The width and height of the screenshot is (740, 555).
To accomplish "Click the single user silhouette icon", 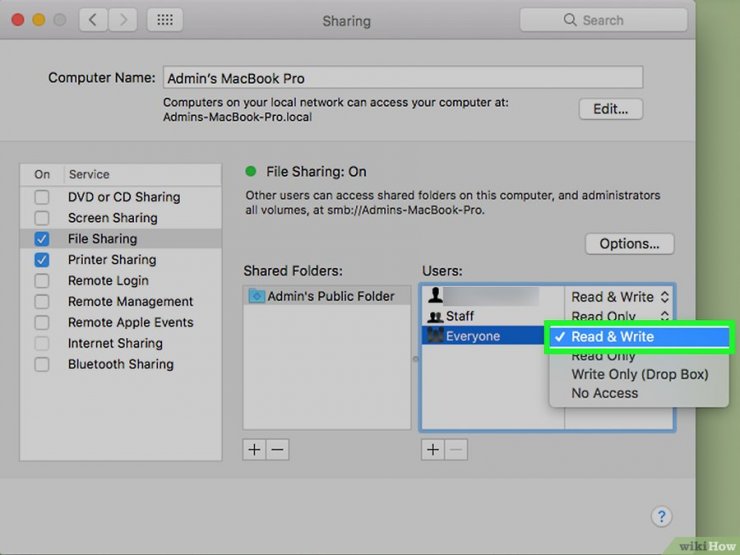I will (435, 295).
